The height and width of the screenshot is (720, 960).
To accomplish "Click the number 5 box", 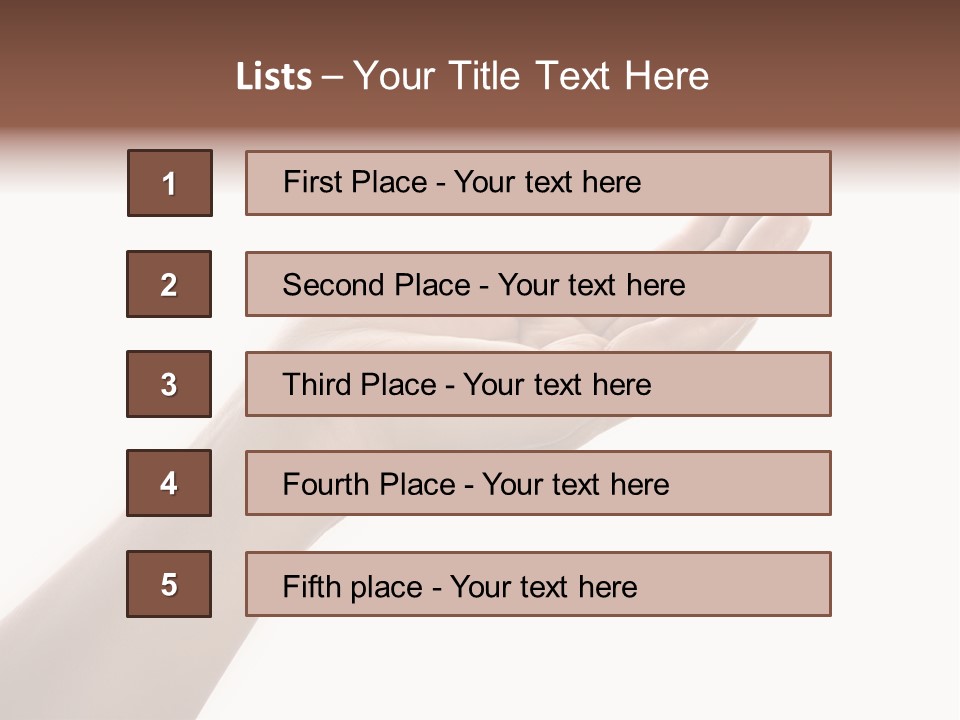I will [x=169, y=584].
